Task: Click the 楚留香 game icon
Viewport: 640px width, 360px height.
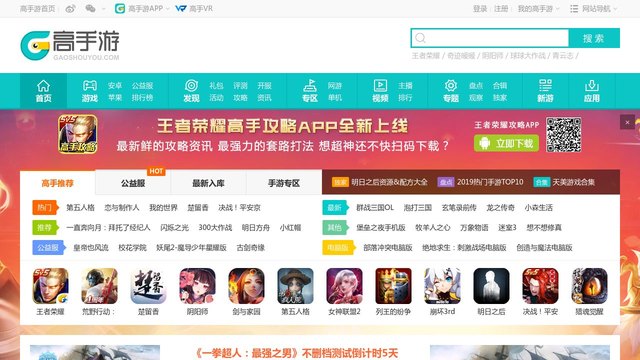Action: [149, 286]
